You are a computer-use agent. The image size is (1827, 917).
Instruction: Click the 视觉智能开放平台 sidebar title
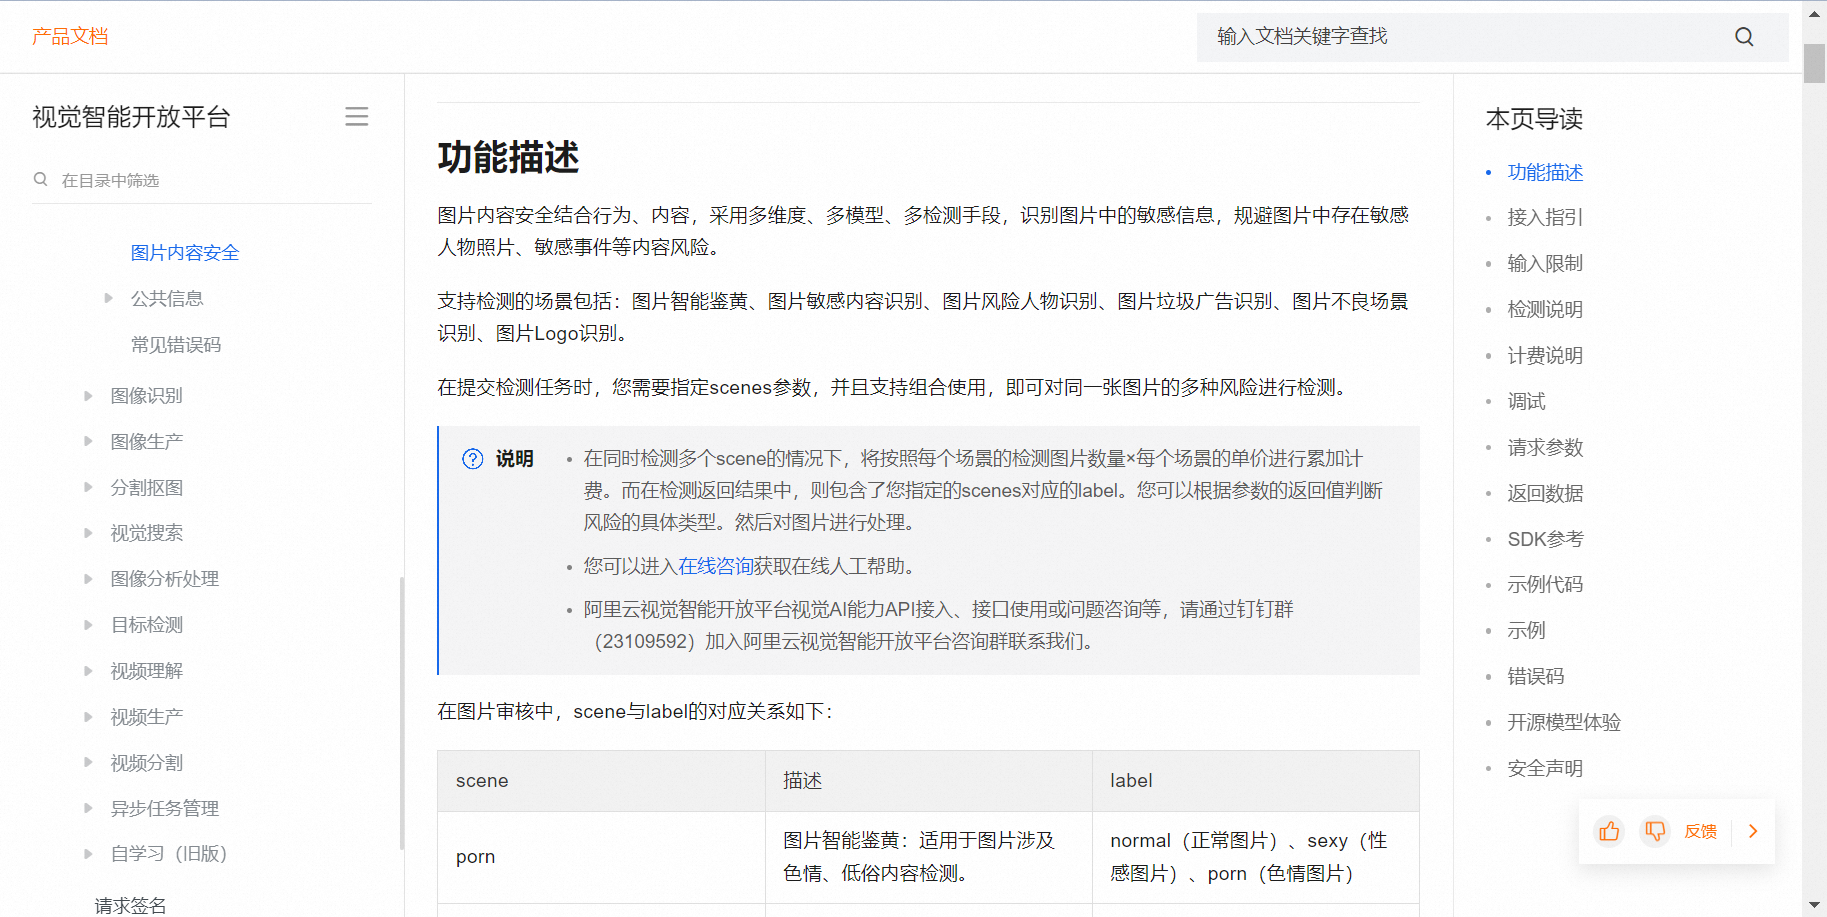coord(131,117)
